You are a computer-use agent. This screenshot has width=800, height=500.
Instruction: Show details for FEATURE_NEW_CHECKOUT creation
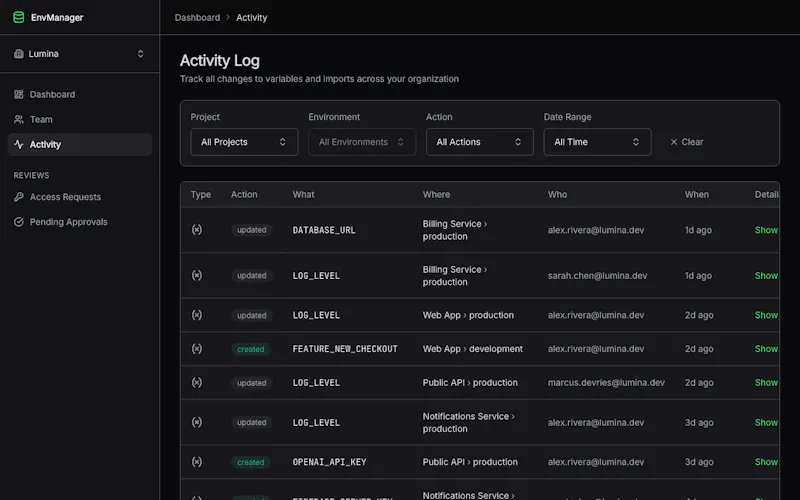click(766, 349)
